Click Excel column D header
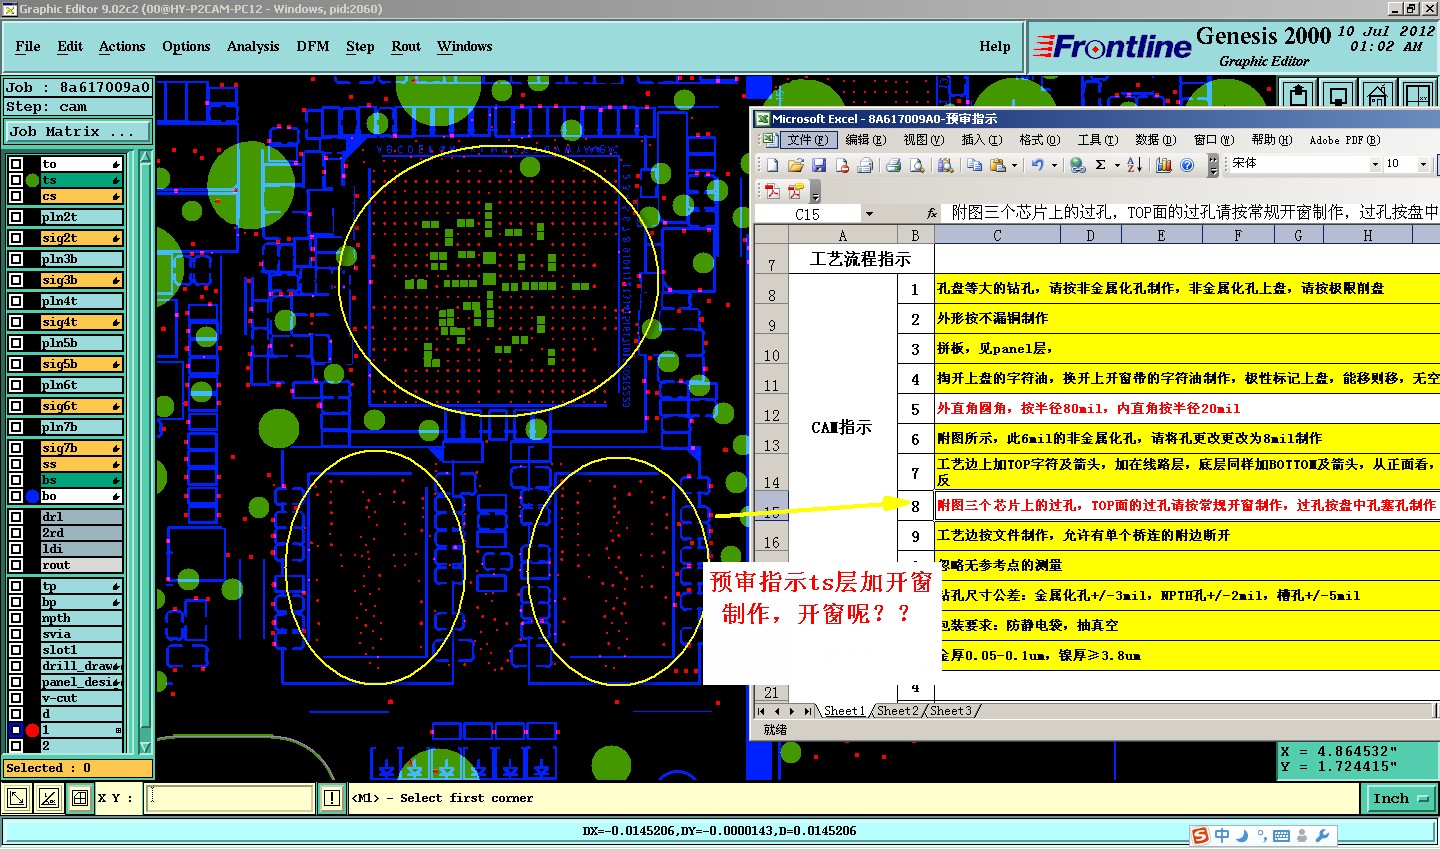The image size is (1440, 851). pyautogui.click(x=1090, y=235)
